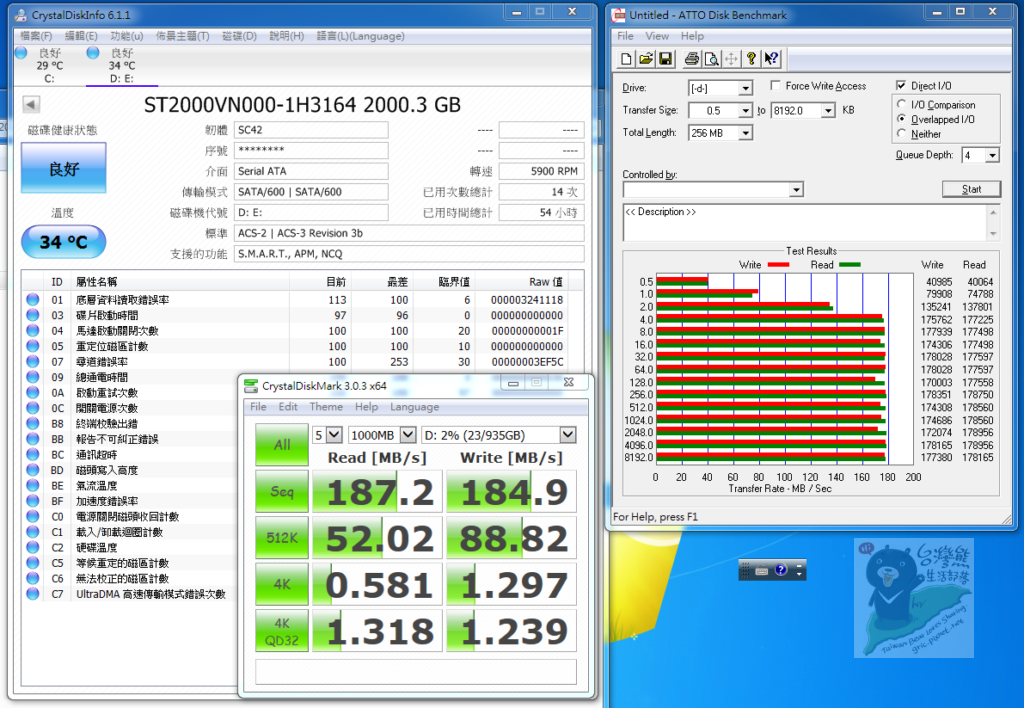Image resolution: width=1024 pixels, height=708 pixels.
Task: Open the Drive dropdown in ATTO
Action: click(745, 88)
